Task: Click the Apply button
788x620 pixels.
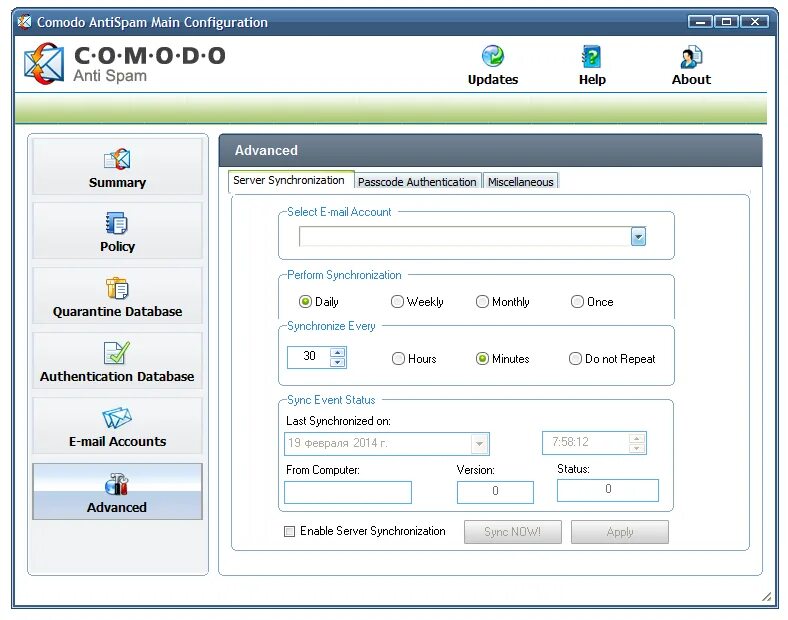Action: point(620,532)
